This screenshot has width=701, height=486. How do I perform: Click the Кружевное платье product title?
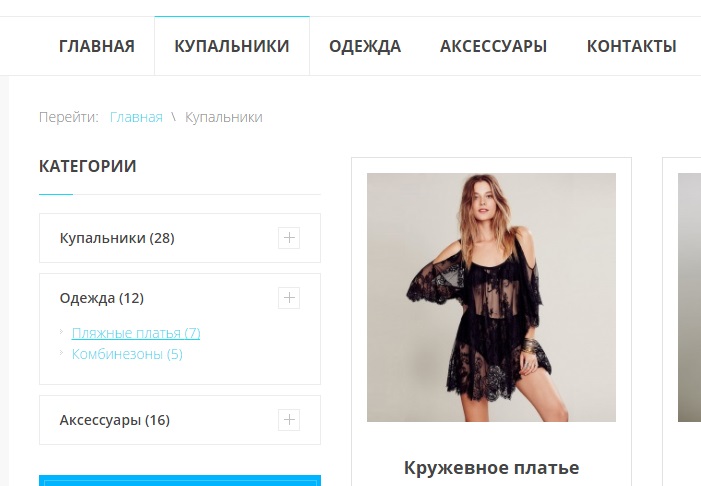pos(491,468)
